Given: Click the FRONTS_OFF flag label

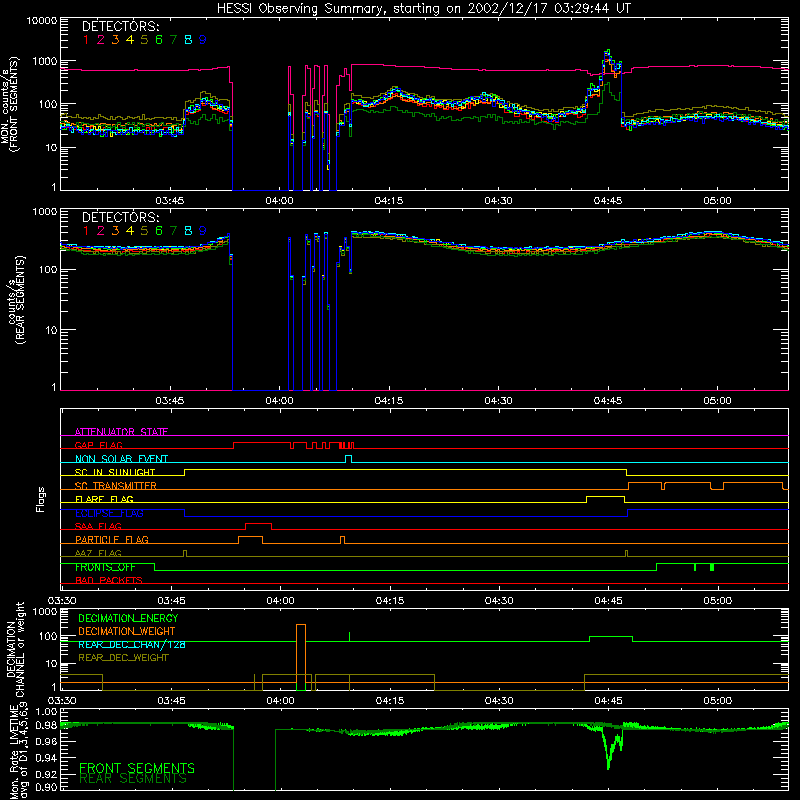Looking at the screenshot, I should (x=105, y=567).
